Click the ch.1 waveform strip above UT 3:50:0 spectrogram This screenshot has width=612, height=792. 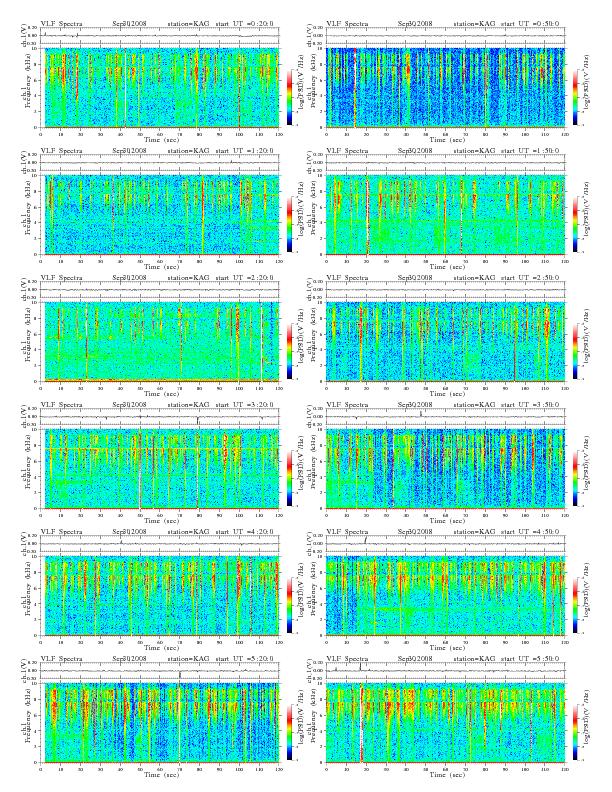click(445, 417)
